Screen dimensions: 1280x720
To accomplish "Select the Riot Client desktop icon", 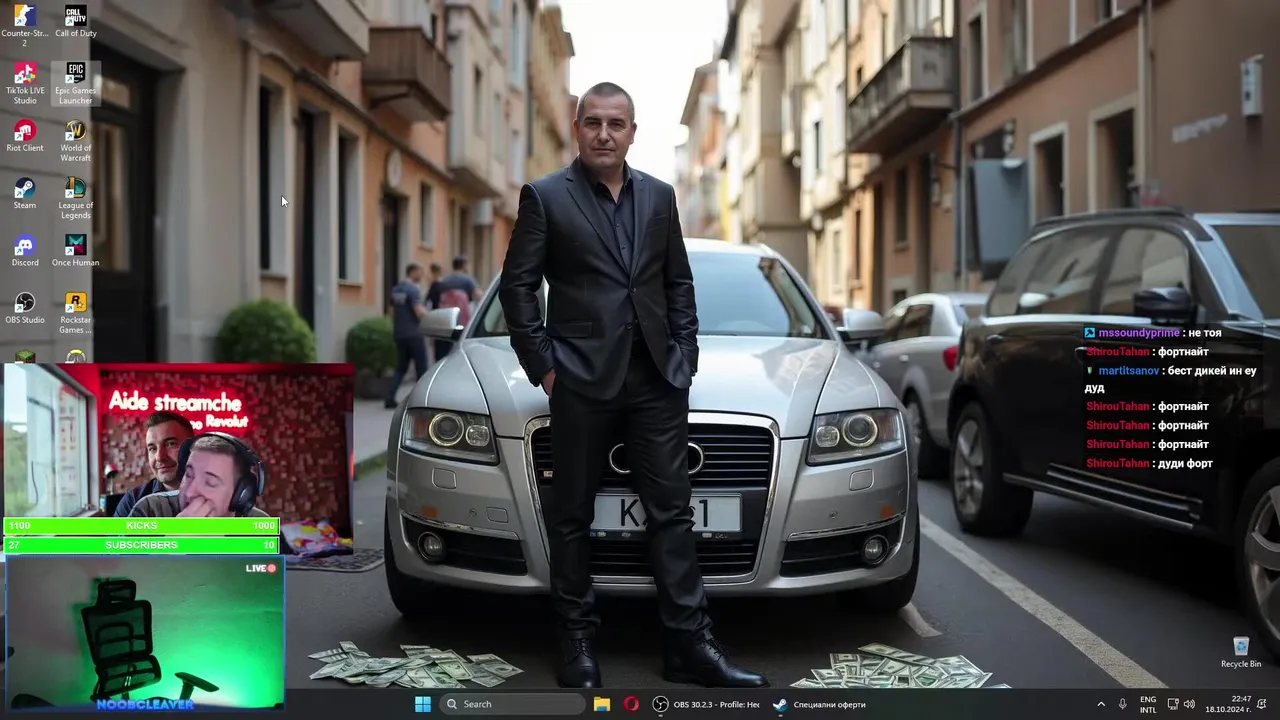I will (25, 136).
